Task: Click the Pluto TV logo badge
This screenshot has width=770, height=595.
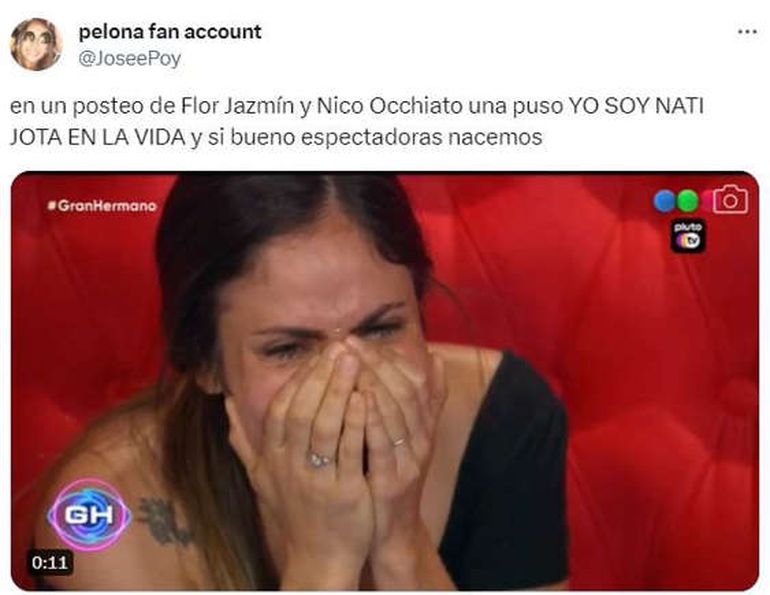Action: coord(688,236)
